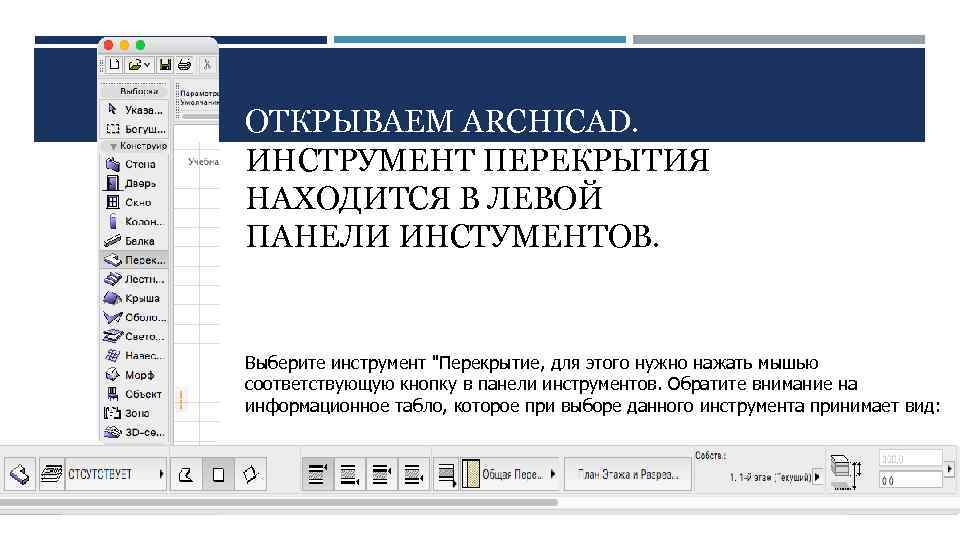Screen dimensions: 960x540
Task: Select the Window (Окно) tool
Action: pyautogui.click(x=134, y=202)
